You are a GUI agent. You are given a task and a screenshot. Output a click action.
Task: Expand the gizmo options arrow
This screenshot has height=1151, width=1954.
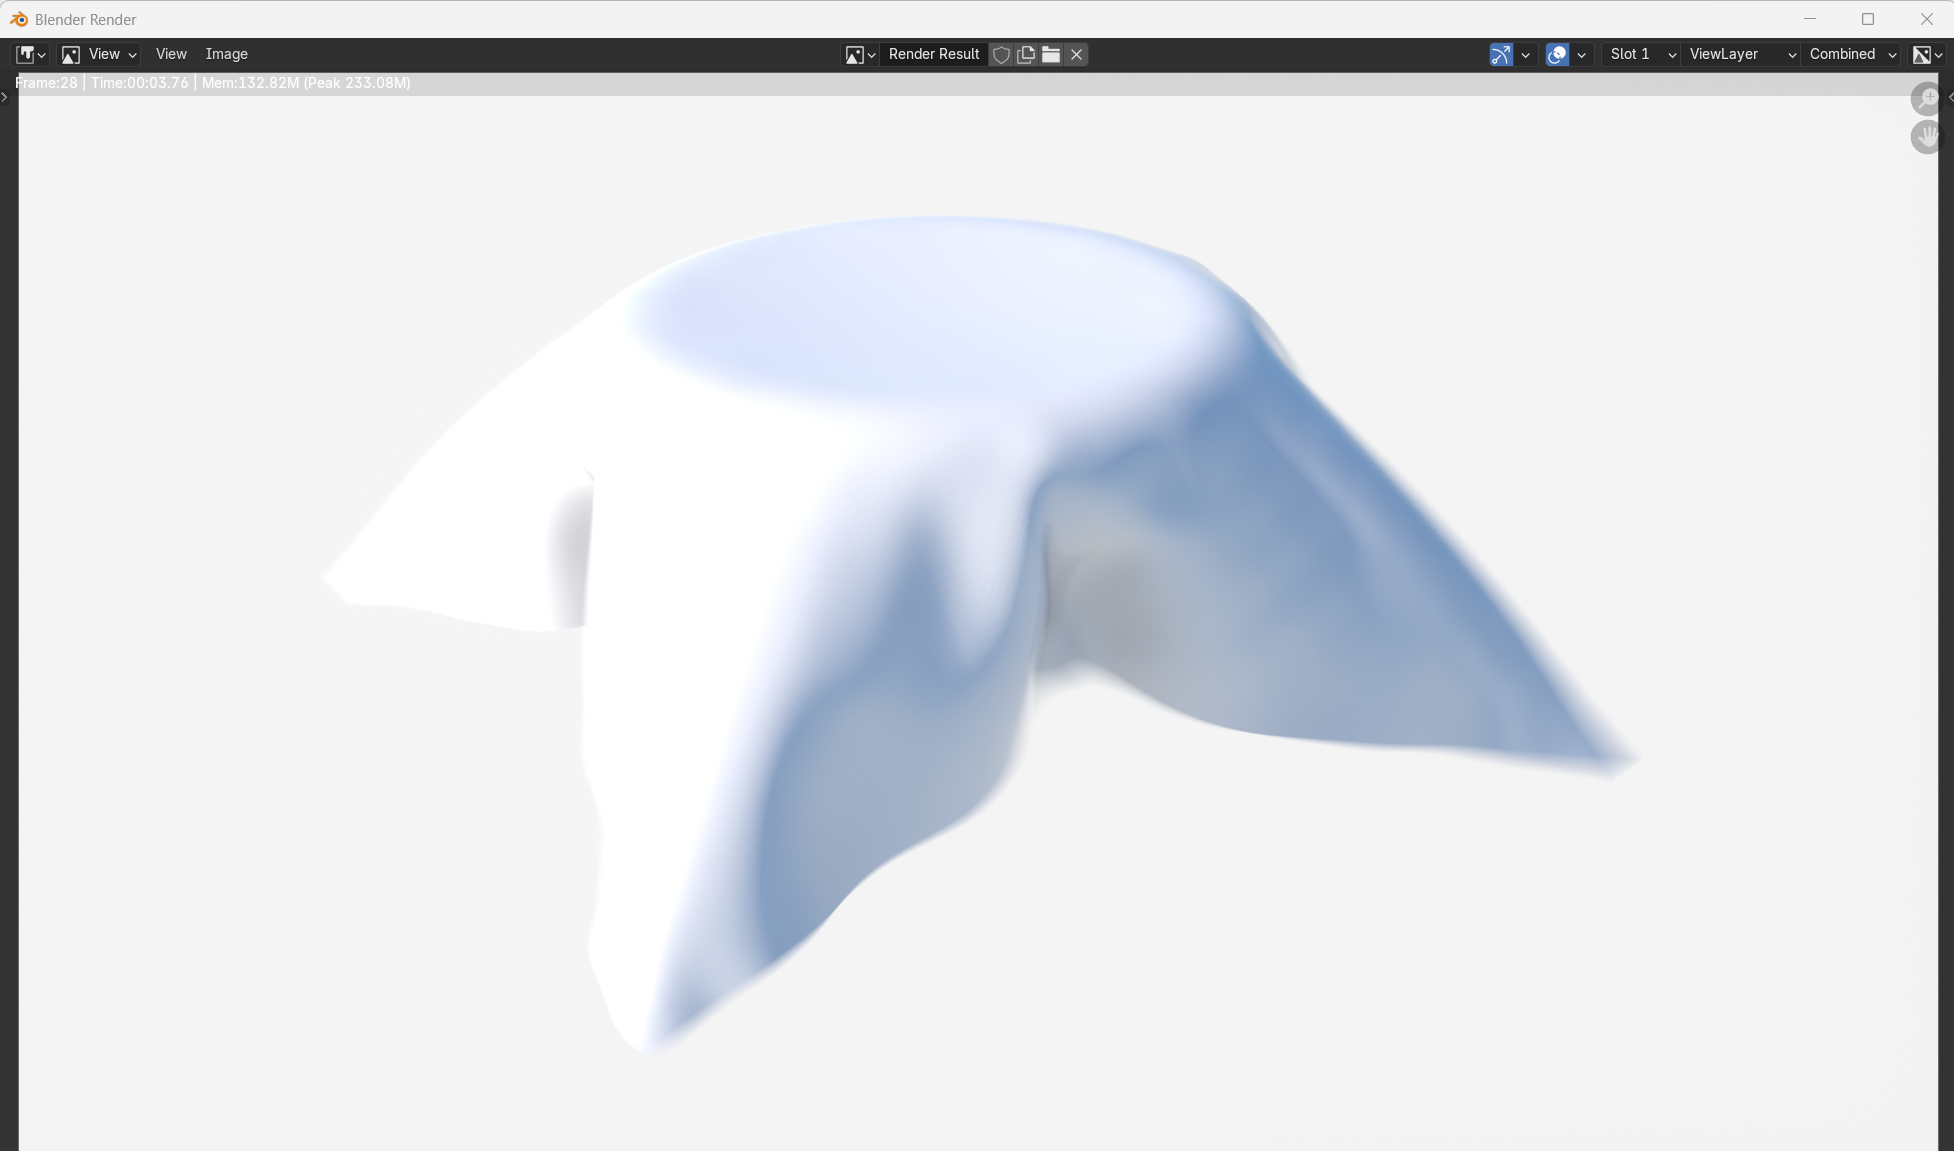pos(1525,55)
